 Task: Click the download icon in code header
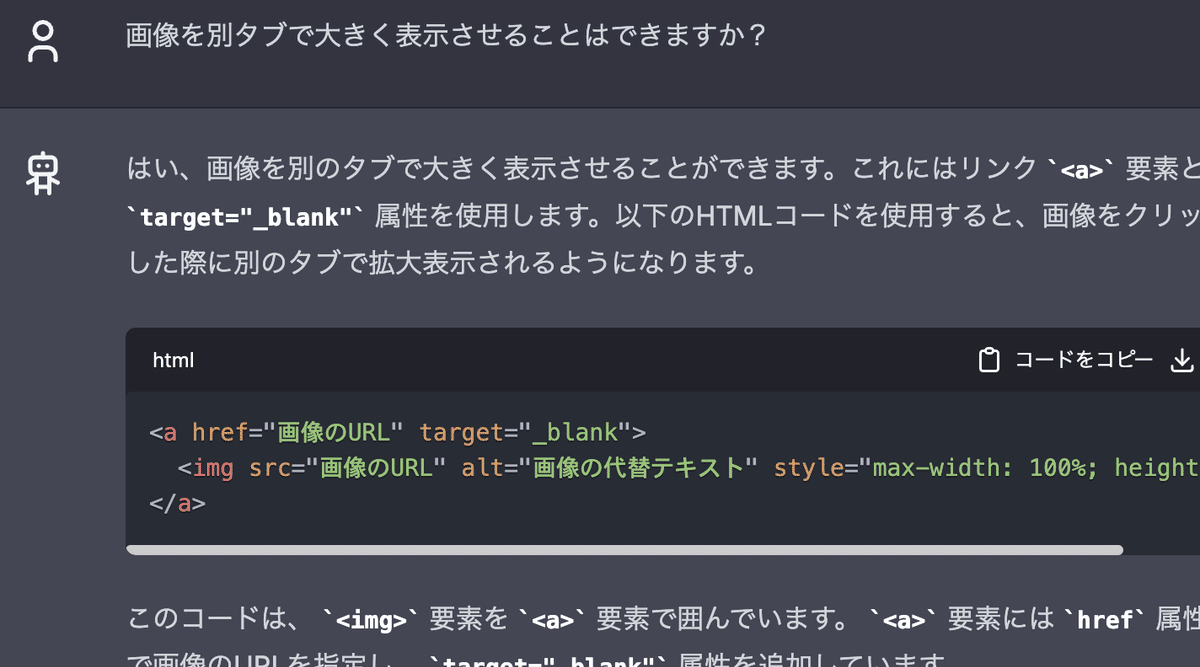click(1182, 360)
